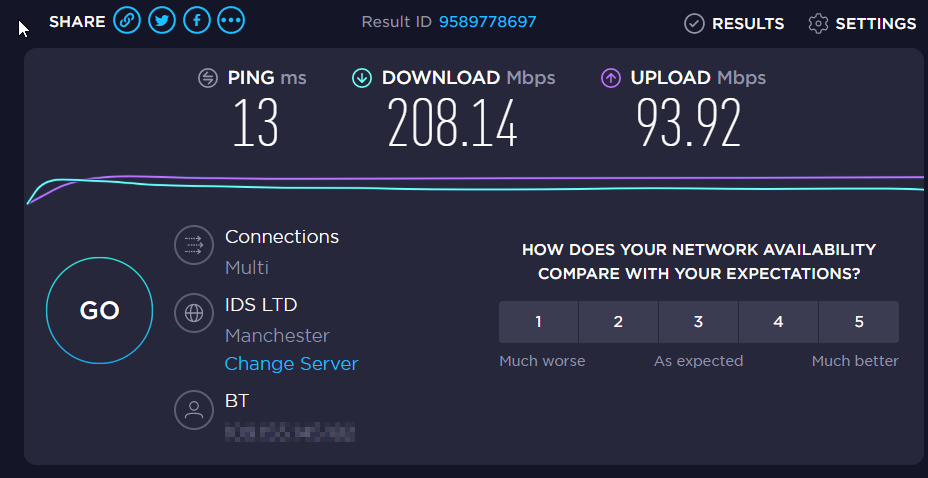Viewport: 928px width, 478px height.
Task: Click the server globe icon
Action: (x=192, y=313)
